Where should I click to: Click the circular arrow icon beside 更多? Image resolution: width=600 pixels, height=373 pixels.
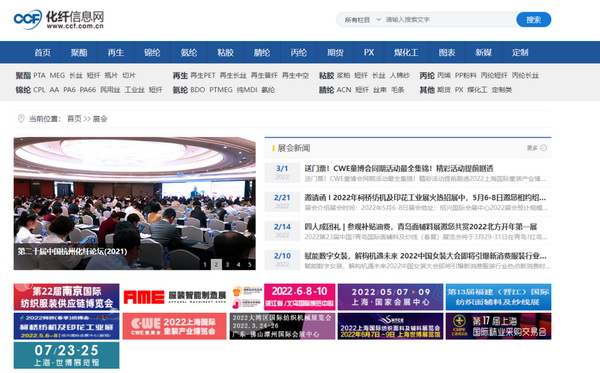[544, 148]
